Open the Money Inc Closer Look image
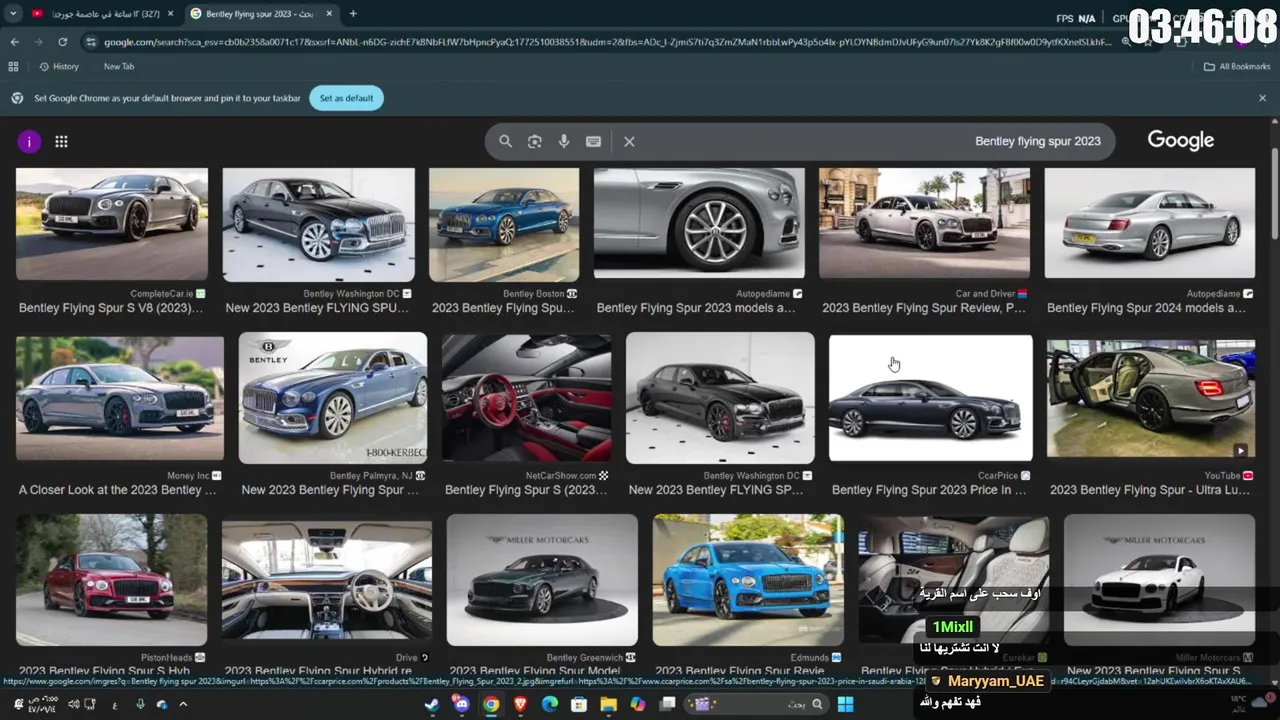1280x720 pixels. pos(120,398)
